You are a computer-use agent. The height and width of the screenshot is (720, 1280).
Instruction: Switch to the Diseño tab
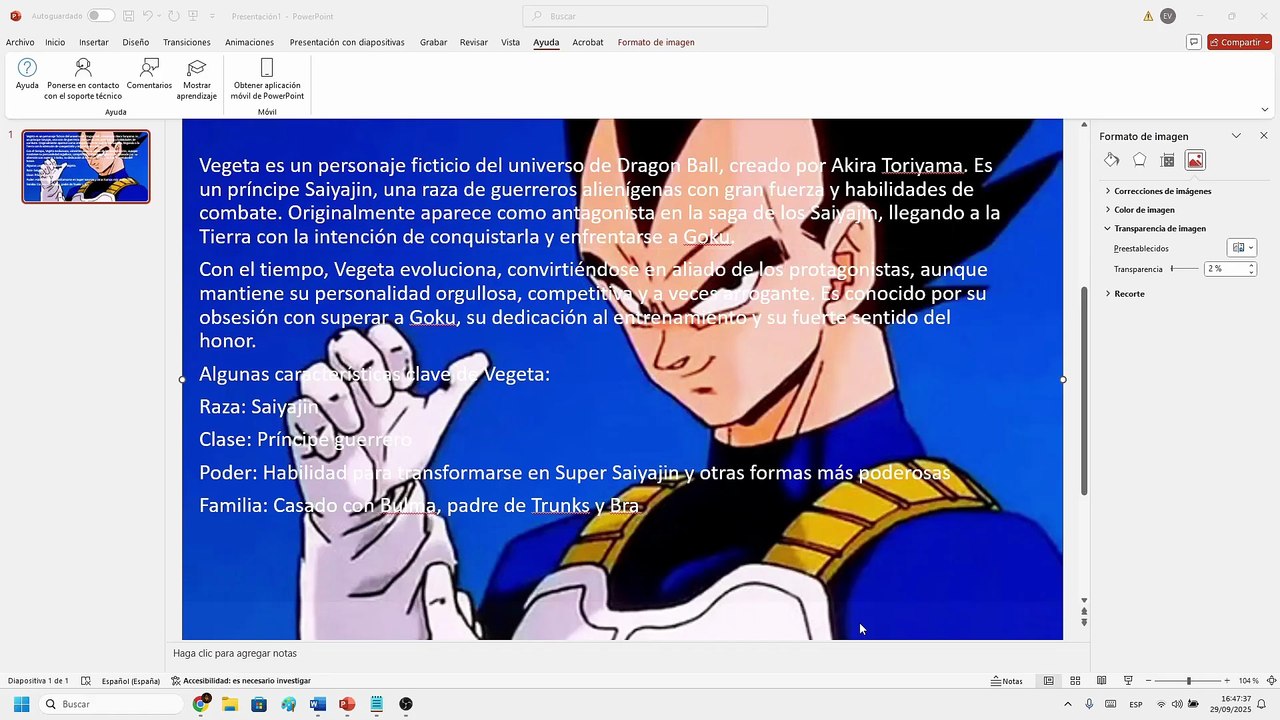click(x=136, y=42)
